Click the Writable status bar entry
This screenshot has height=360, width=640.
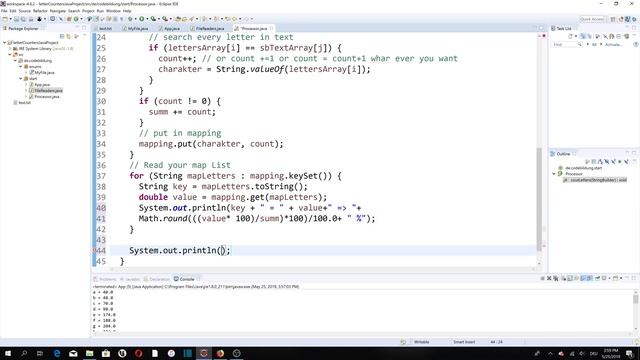click(422, 342)
